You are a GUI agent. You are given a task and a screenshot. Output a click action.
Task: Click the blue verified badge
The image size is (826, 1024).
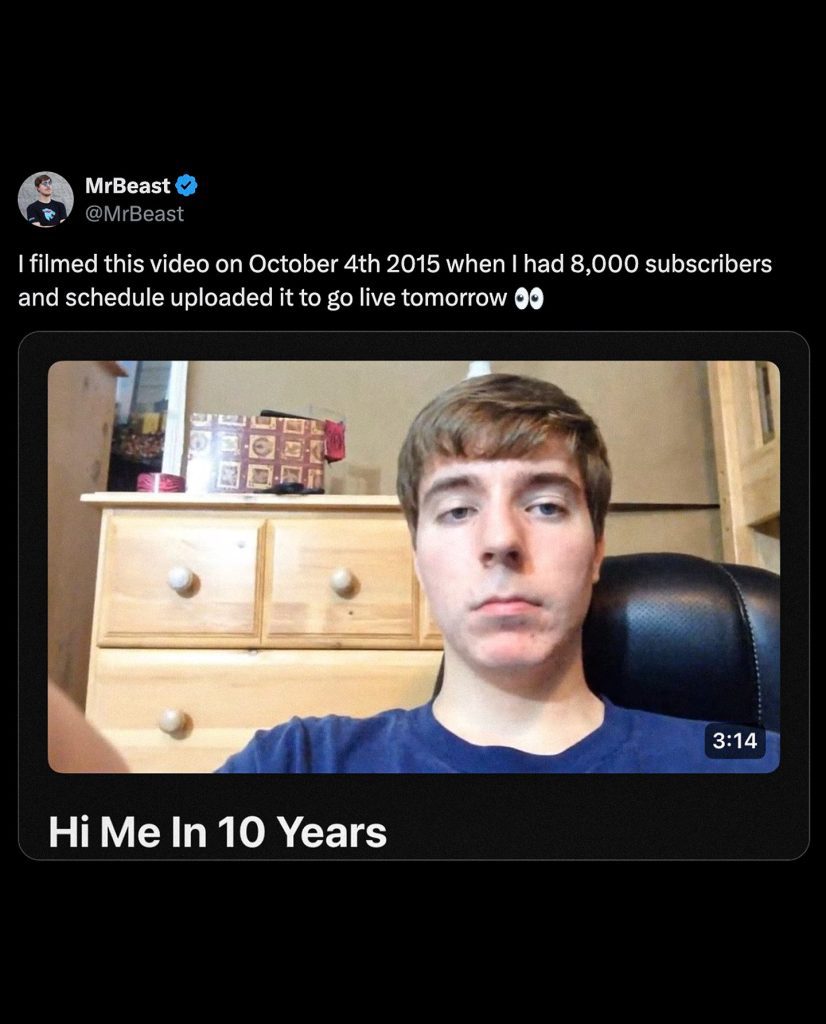(x=186, y=185)
